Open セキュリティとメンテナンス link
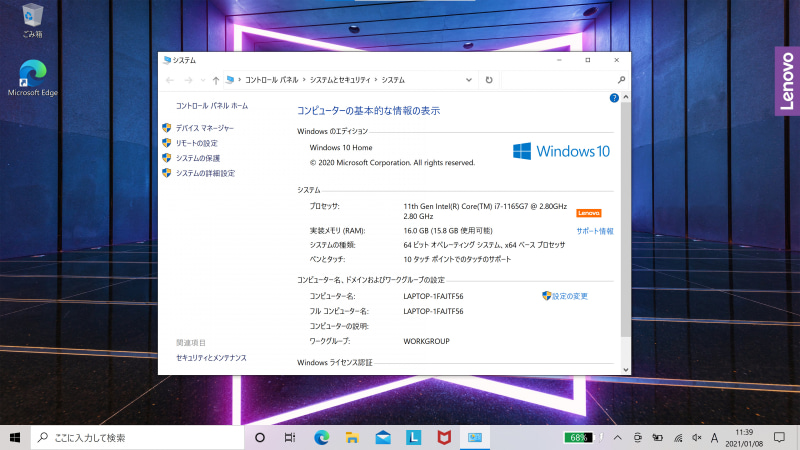 (x=211, y=358)
